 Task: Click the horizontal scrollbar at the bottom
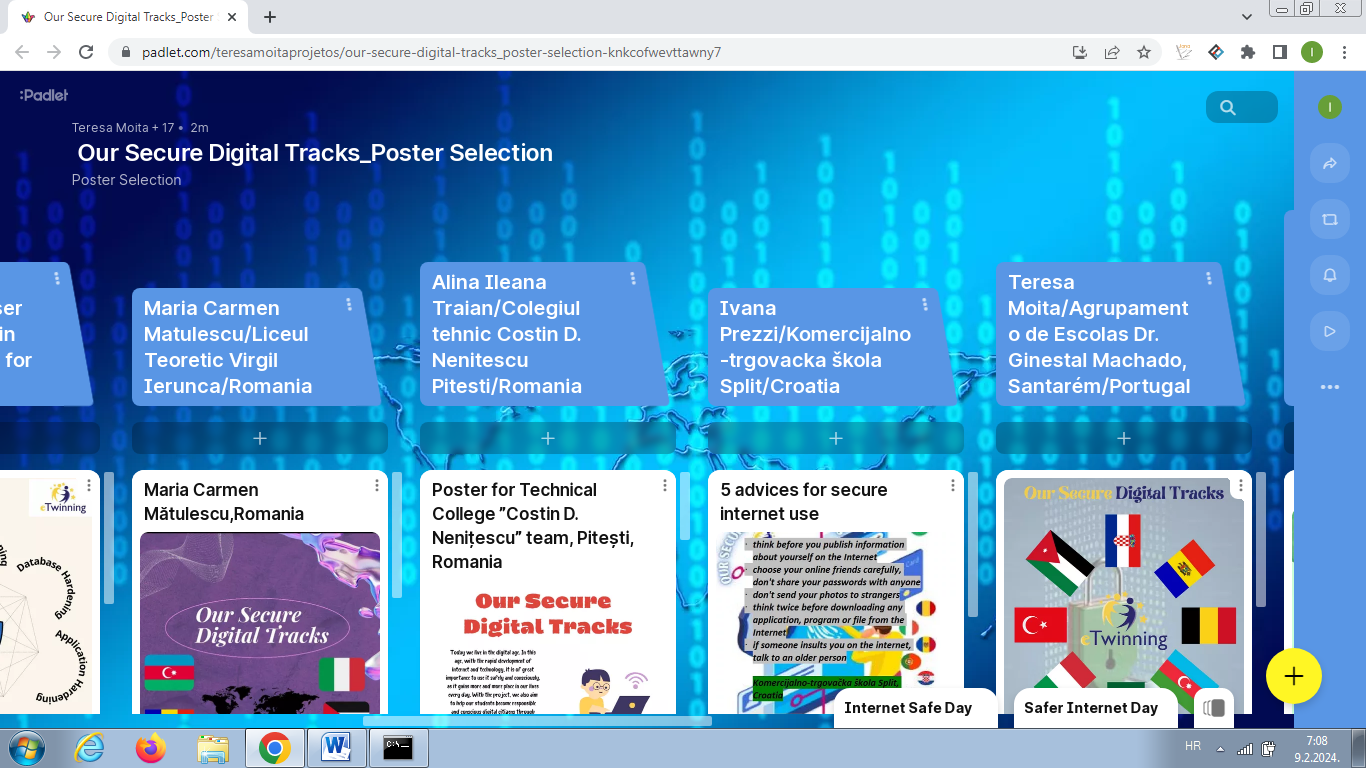[x=537, y=720]
